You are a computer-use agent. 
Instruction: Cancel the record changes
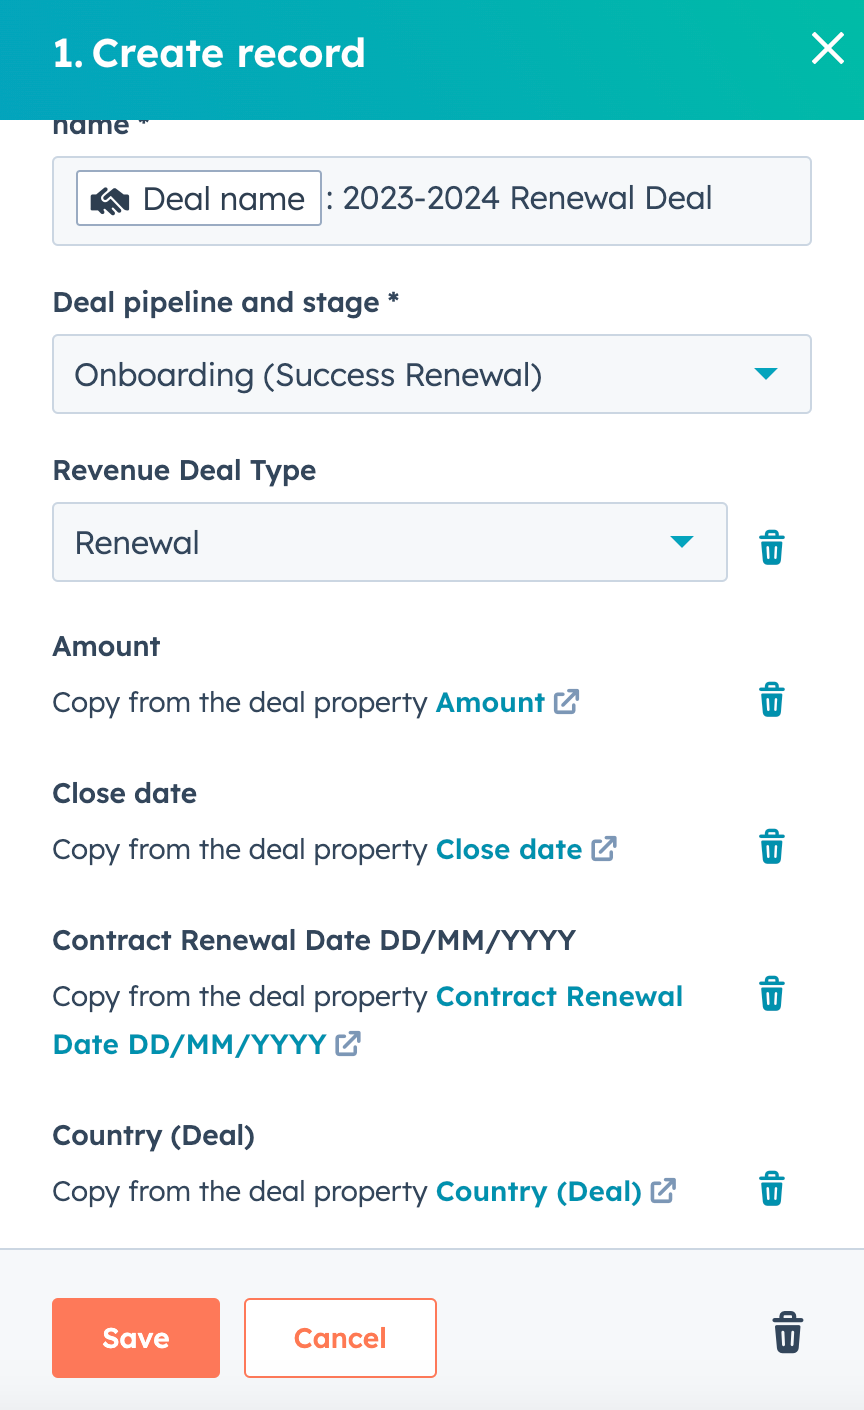tap(340, 1338)
